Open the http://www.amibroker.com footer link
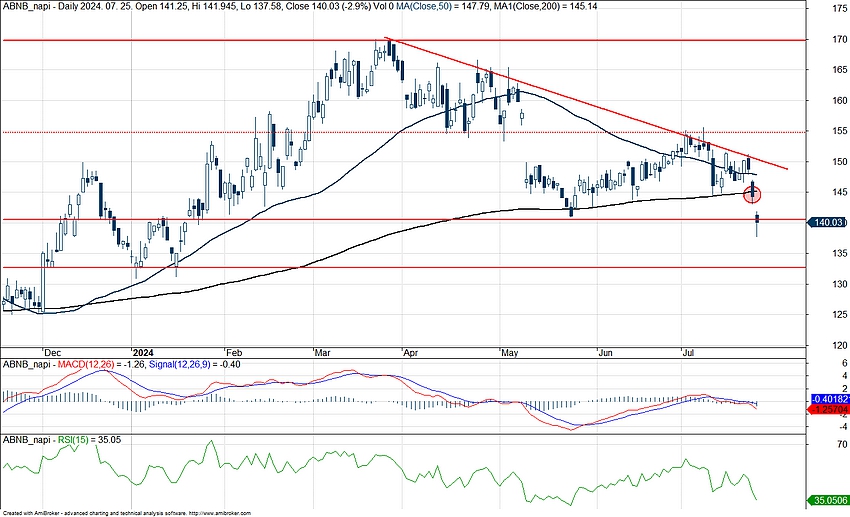Viewport: 850px width, 517px height. coord(220,513)
